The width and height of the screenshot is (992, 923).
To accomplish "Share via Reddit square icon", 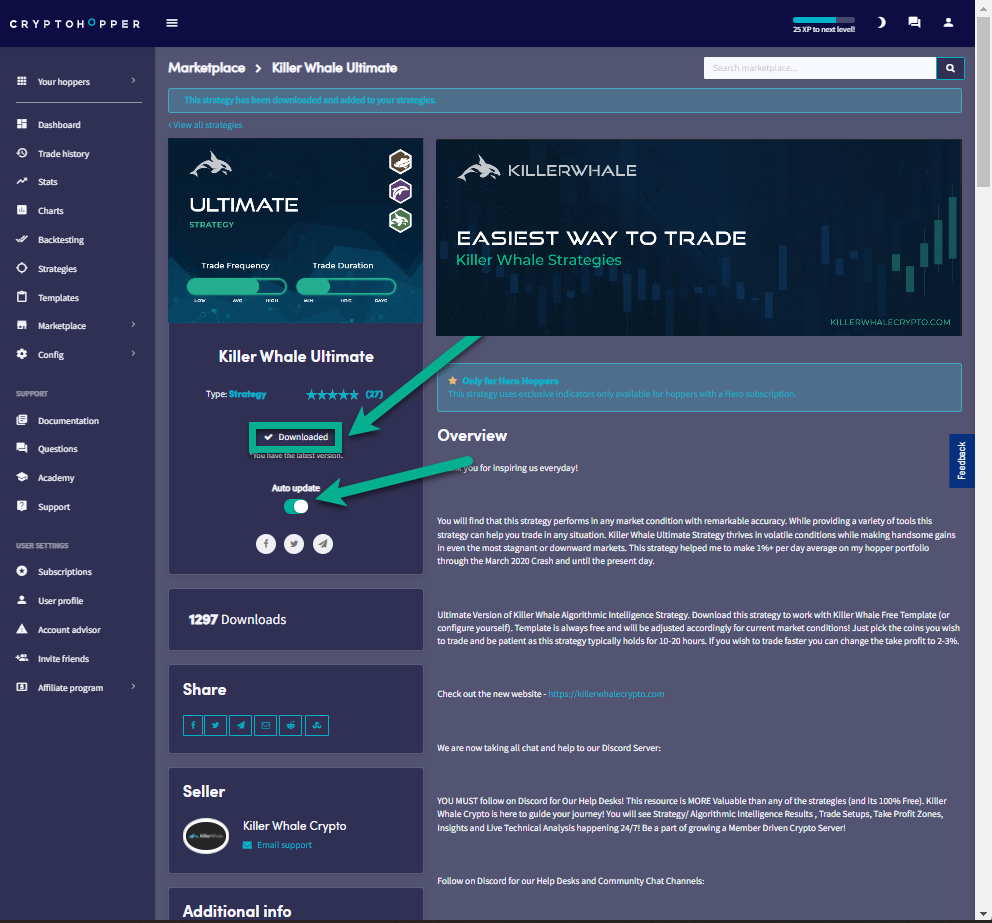I will tap(291, 725).
